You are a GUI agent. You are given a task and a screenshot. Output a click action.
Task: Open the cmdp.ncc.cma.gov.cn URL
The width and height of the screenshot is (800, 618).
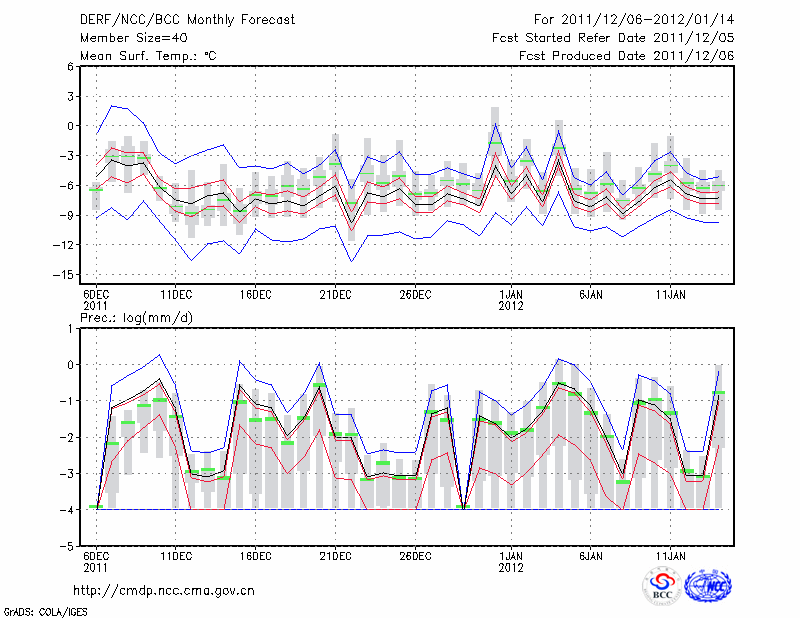tap(164, 590)
